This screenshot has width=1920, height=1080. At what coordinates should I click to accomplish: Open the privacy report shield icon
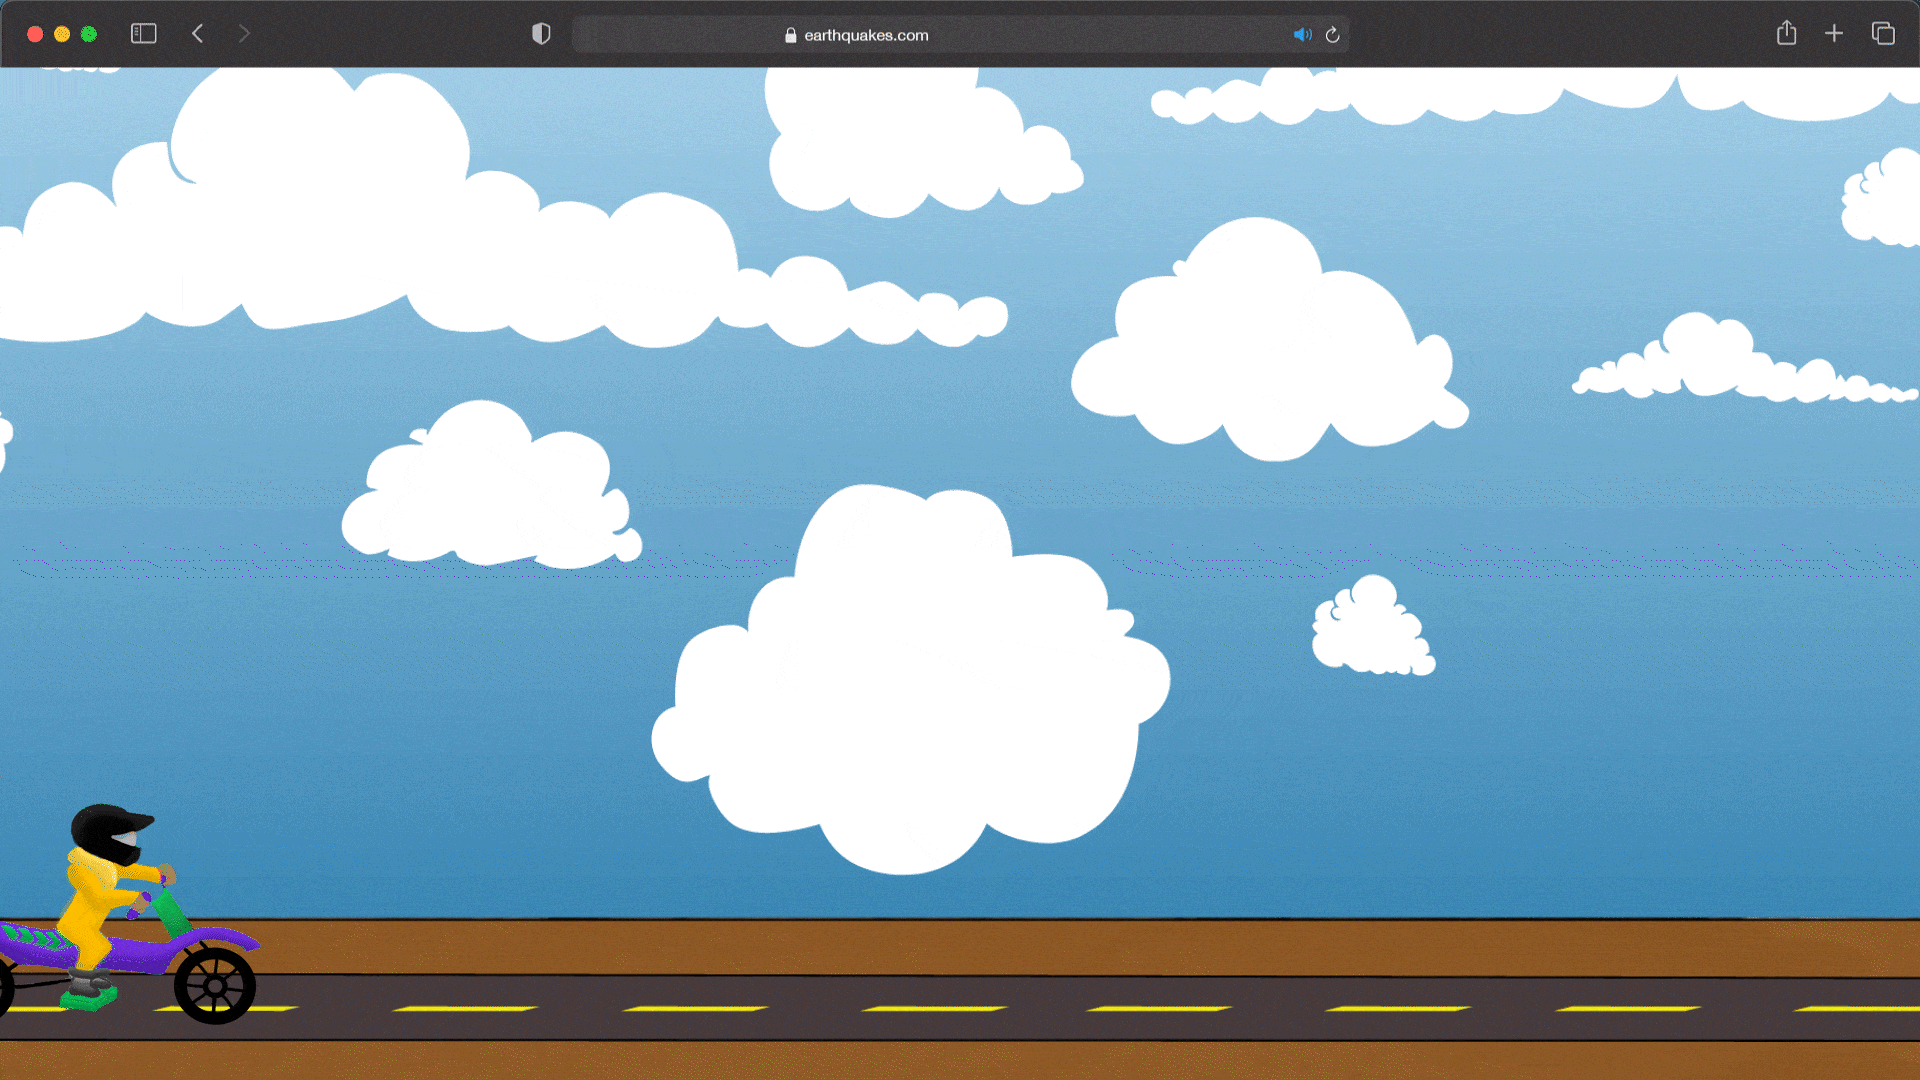541,34
